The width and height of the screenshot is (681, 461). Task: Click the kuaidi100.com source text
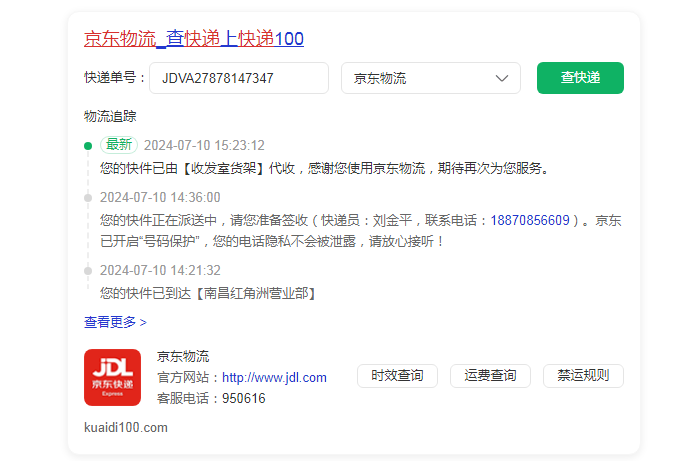[126, 428]
